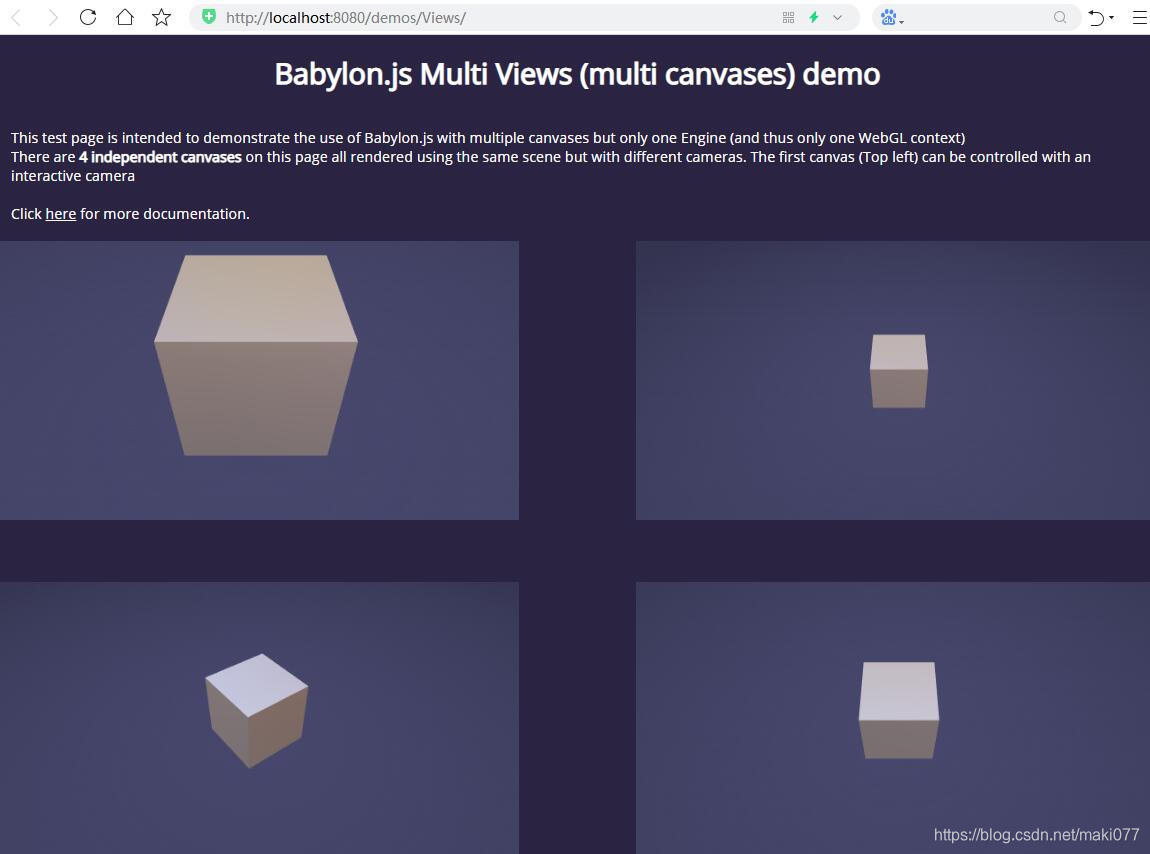This screenshot has width=1150, height=854.
Task: Open the browser hamburger menu
Action: (x=1140, y=18)
